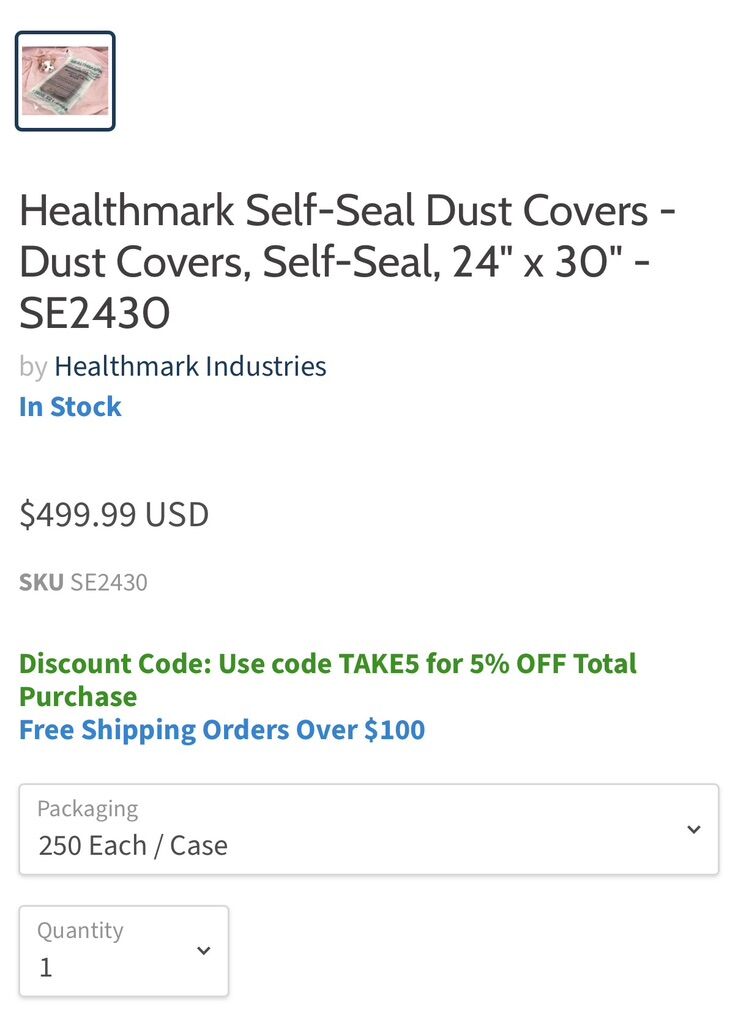Click the quantity value 1

click(46, 968)
